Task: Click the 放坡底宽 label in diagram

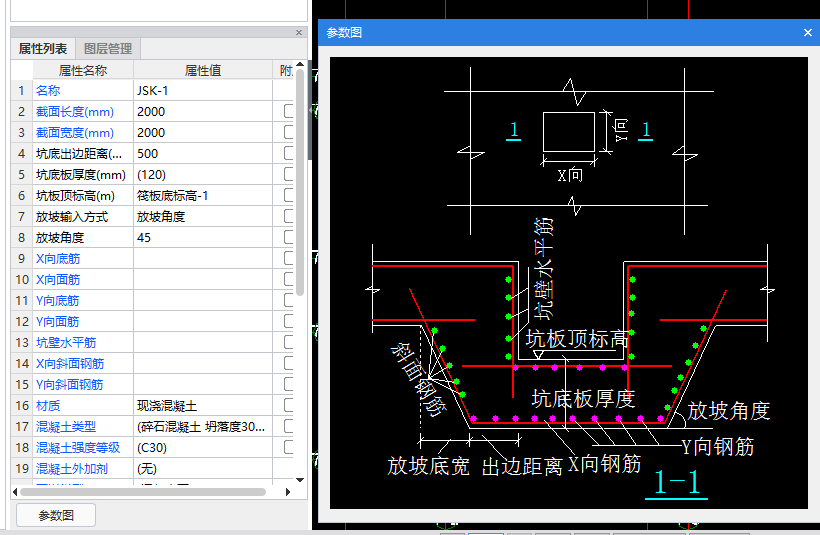Action: [x=428, y=465]
